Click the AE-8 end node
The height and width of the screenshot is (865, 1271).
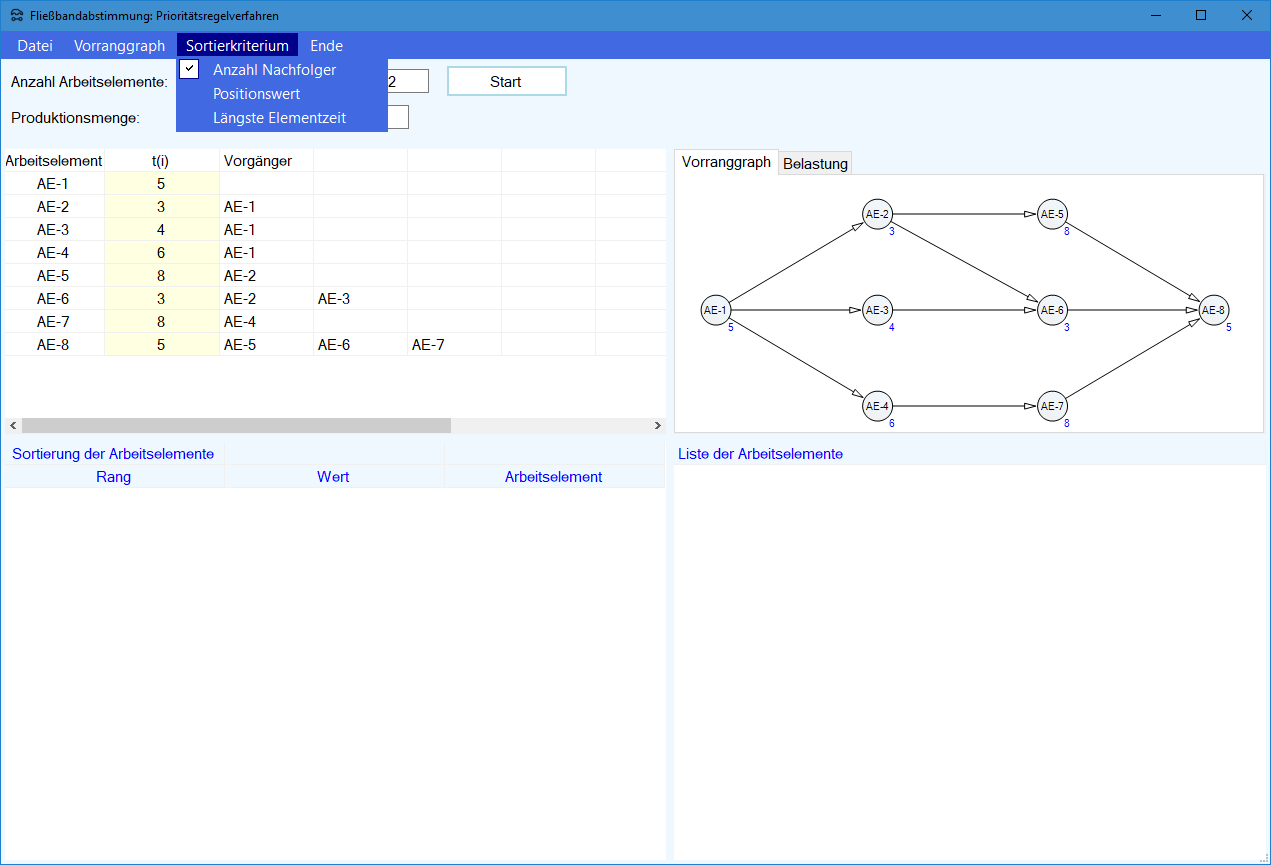[1213, 310]
